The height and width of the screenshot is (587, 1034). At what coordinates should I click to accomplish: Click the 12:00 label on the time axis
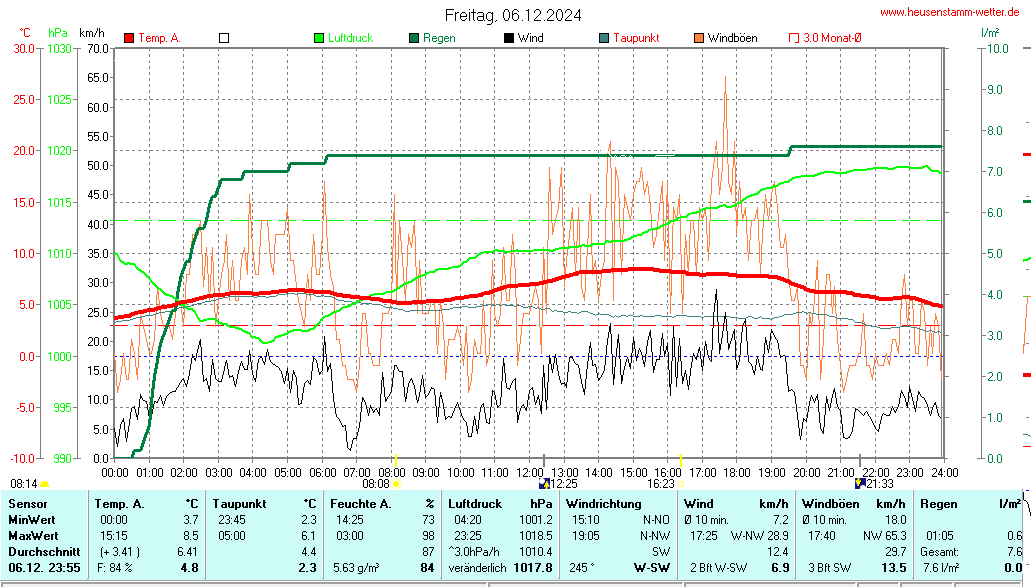[x=529, y=471]
